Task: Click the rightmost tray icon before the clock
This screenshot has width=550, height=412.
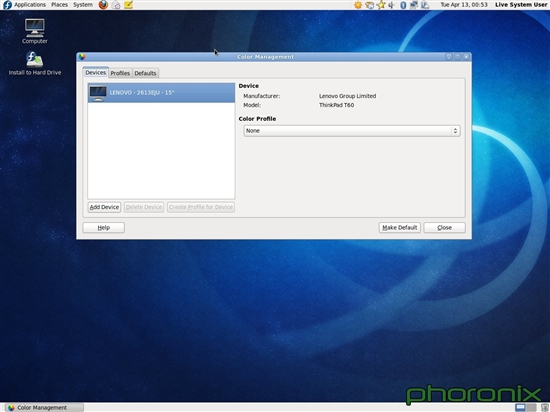Action: (425, 5)
